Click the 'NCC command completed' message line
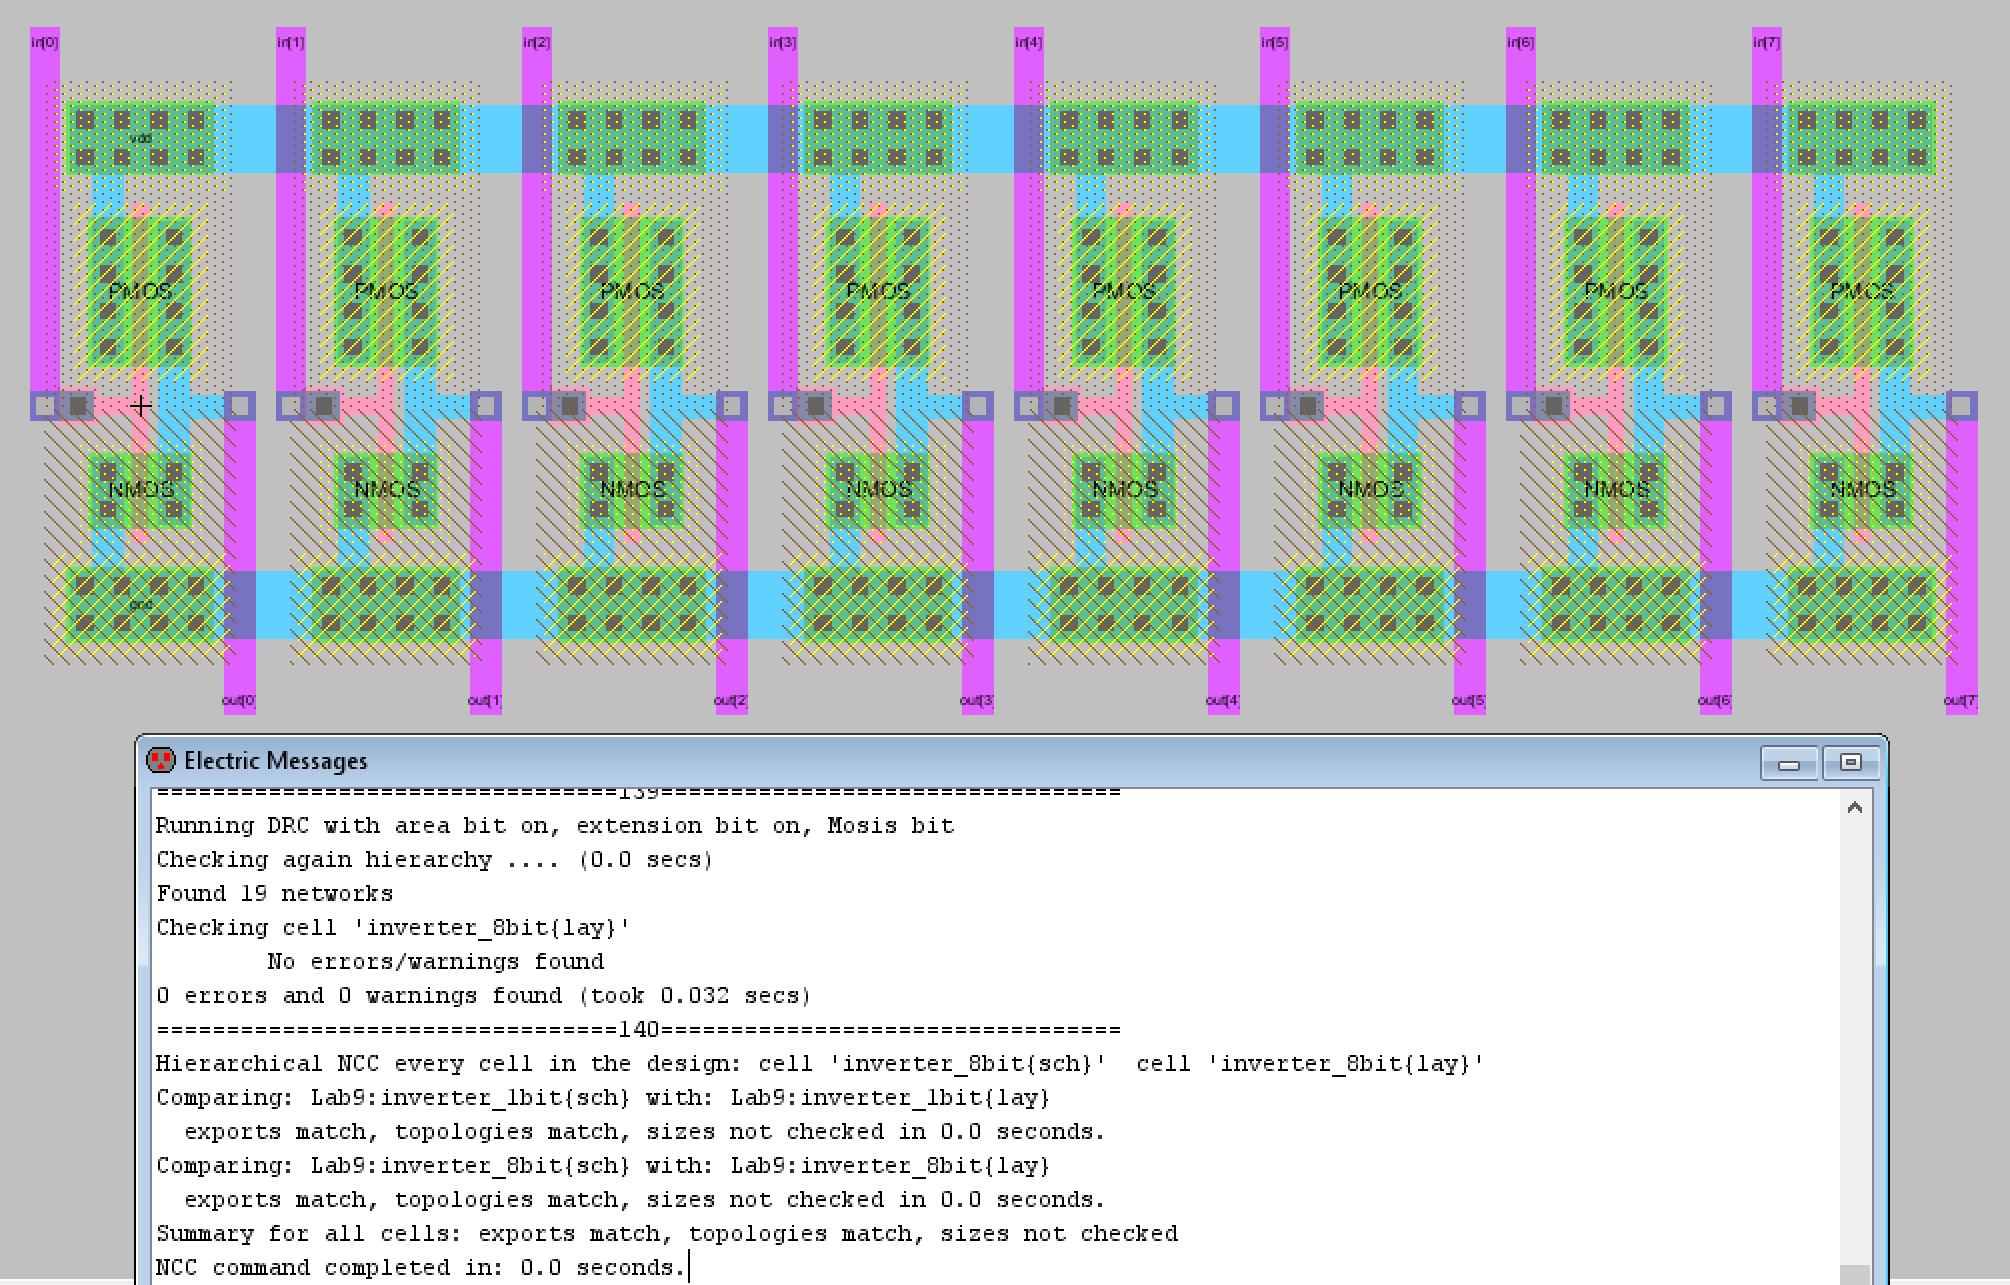Screen dimensions: 2010x1285 [420, 1267]
